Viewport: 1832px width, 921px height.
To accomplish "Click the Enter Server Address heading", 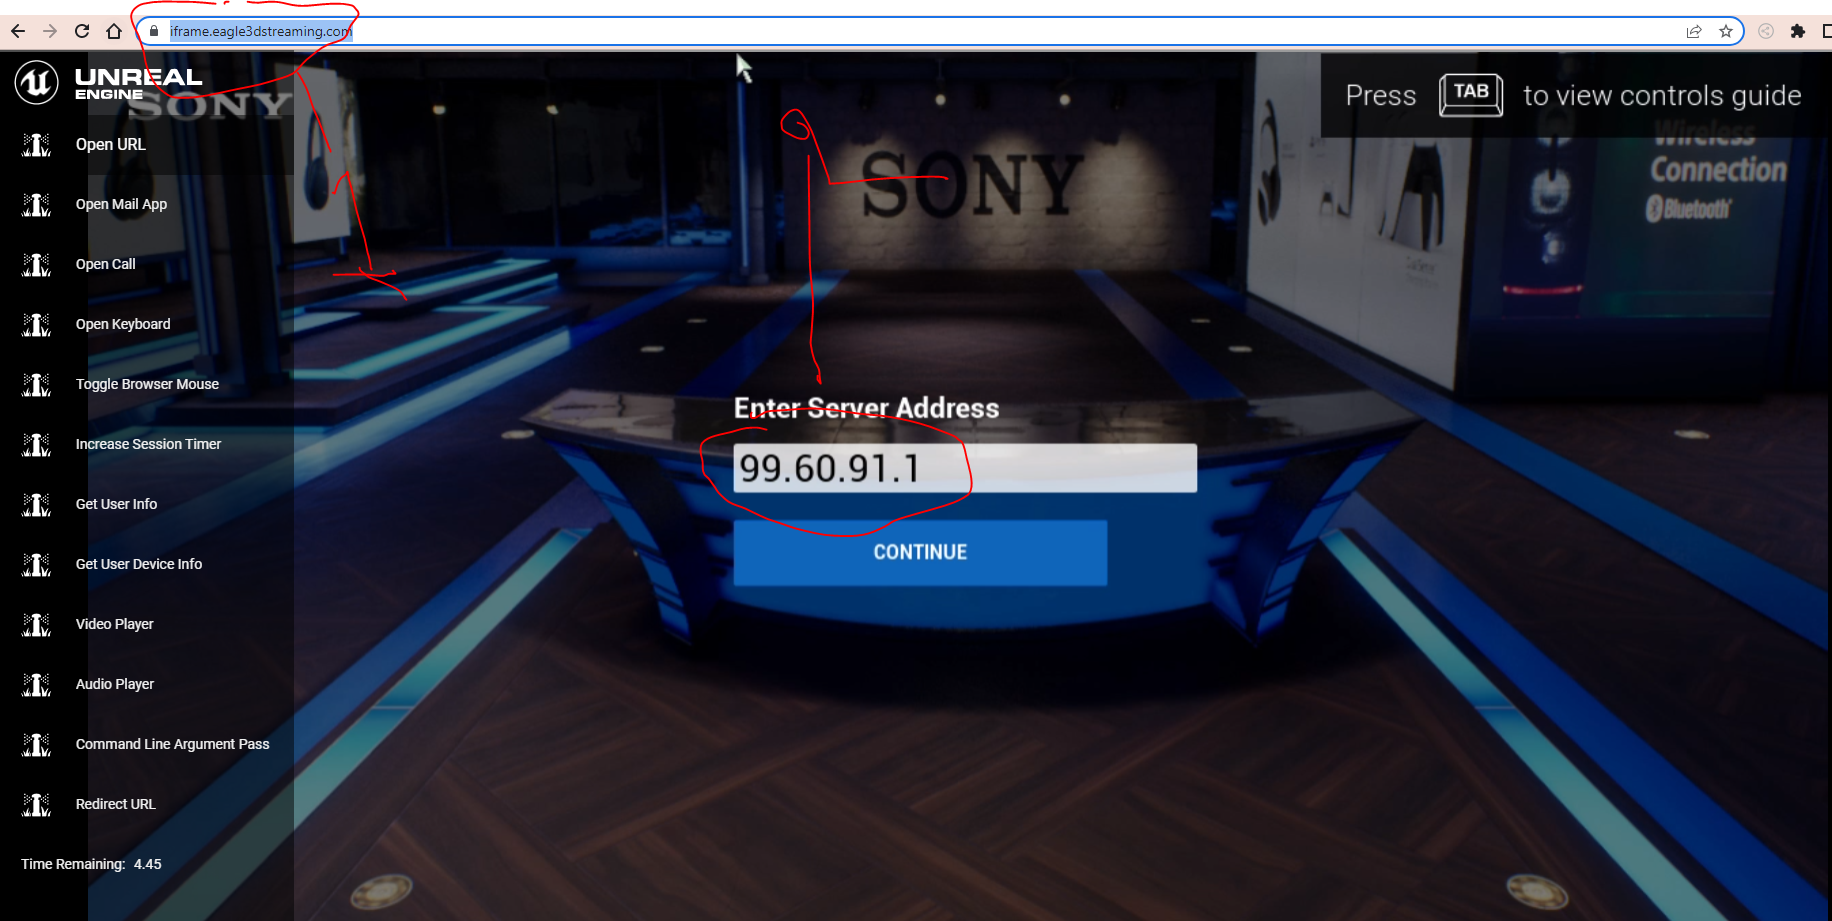I will point(866,408).
